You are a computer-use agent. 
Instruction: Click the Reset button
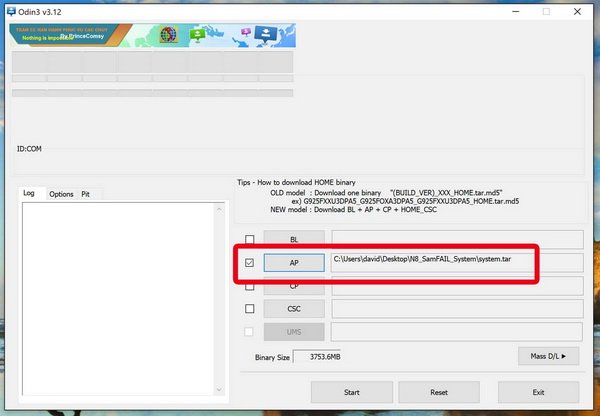pos(438,392)
